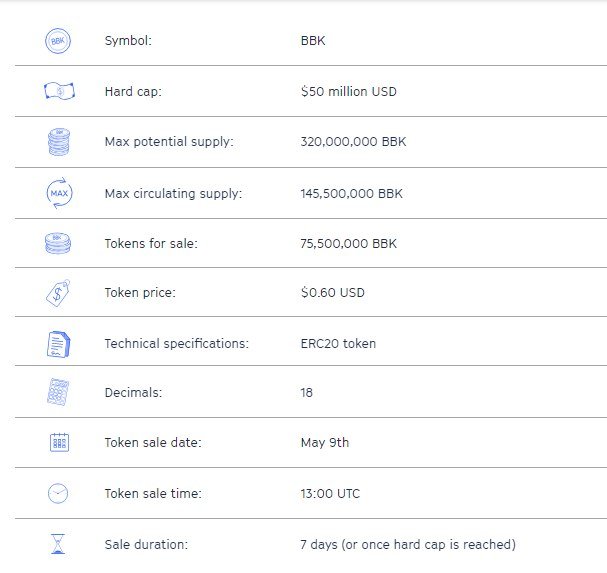This screenshot has height=573, width=607.
Task: Click the '7 days (or once hard cap is reached)' text
Action: 408,544
